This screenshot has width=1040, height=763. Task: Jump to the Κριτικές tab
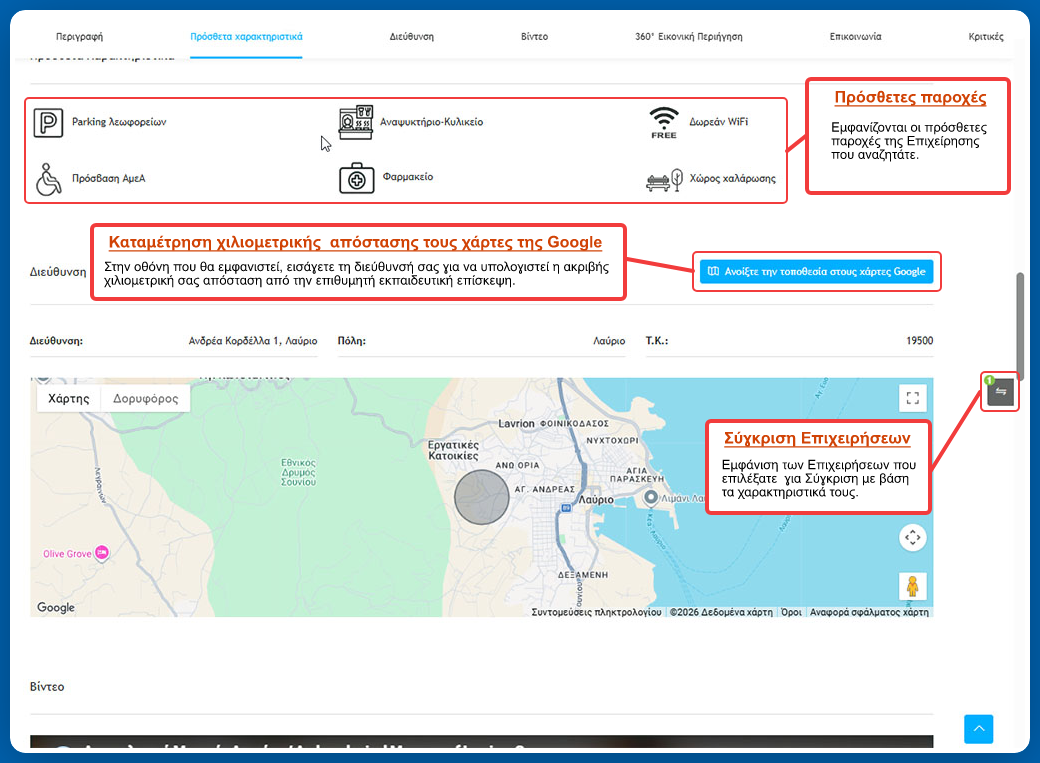pos(986,36)
